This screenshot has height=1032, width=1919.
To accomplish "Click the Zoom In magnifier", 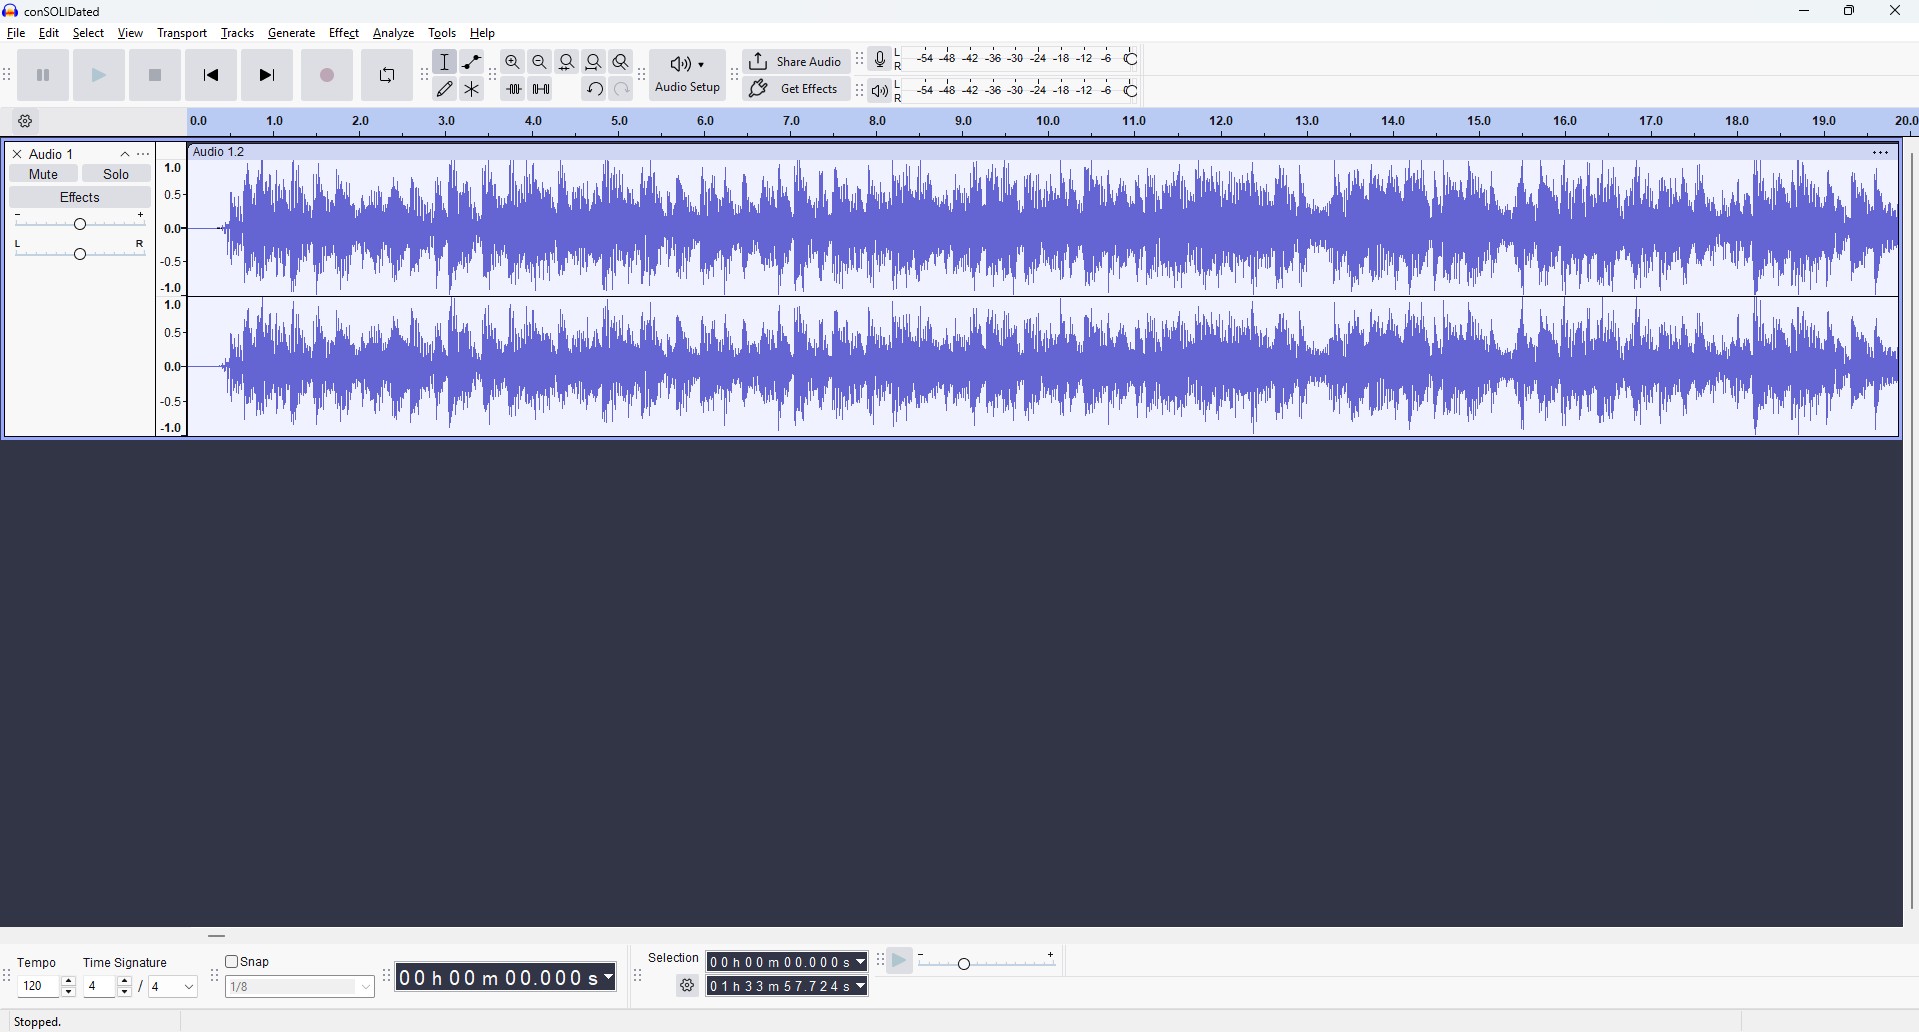I will (513, 62).
